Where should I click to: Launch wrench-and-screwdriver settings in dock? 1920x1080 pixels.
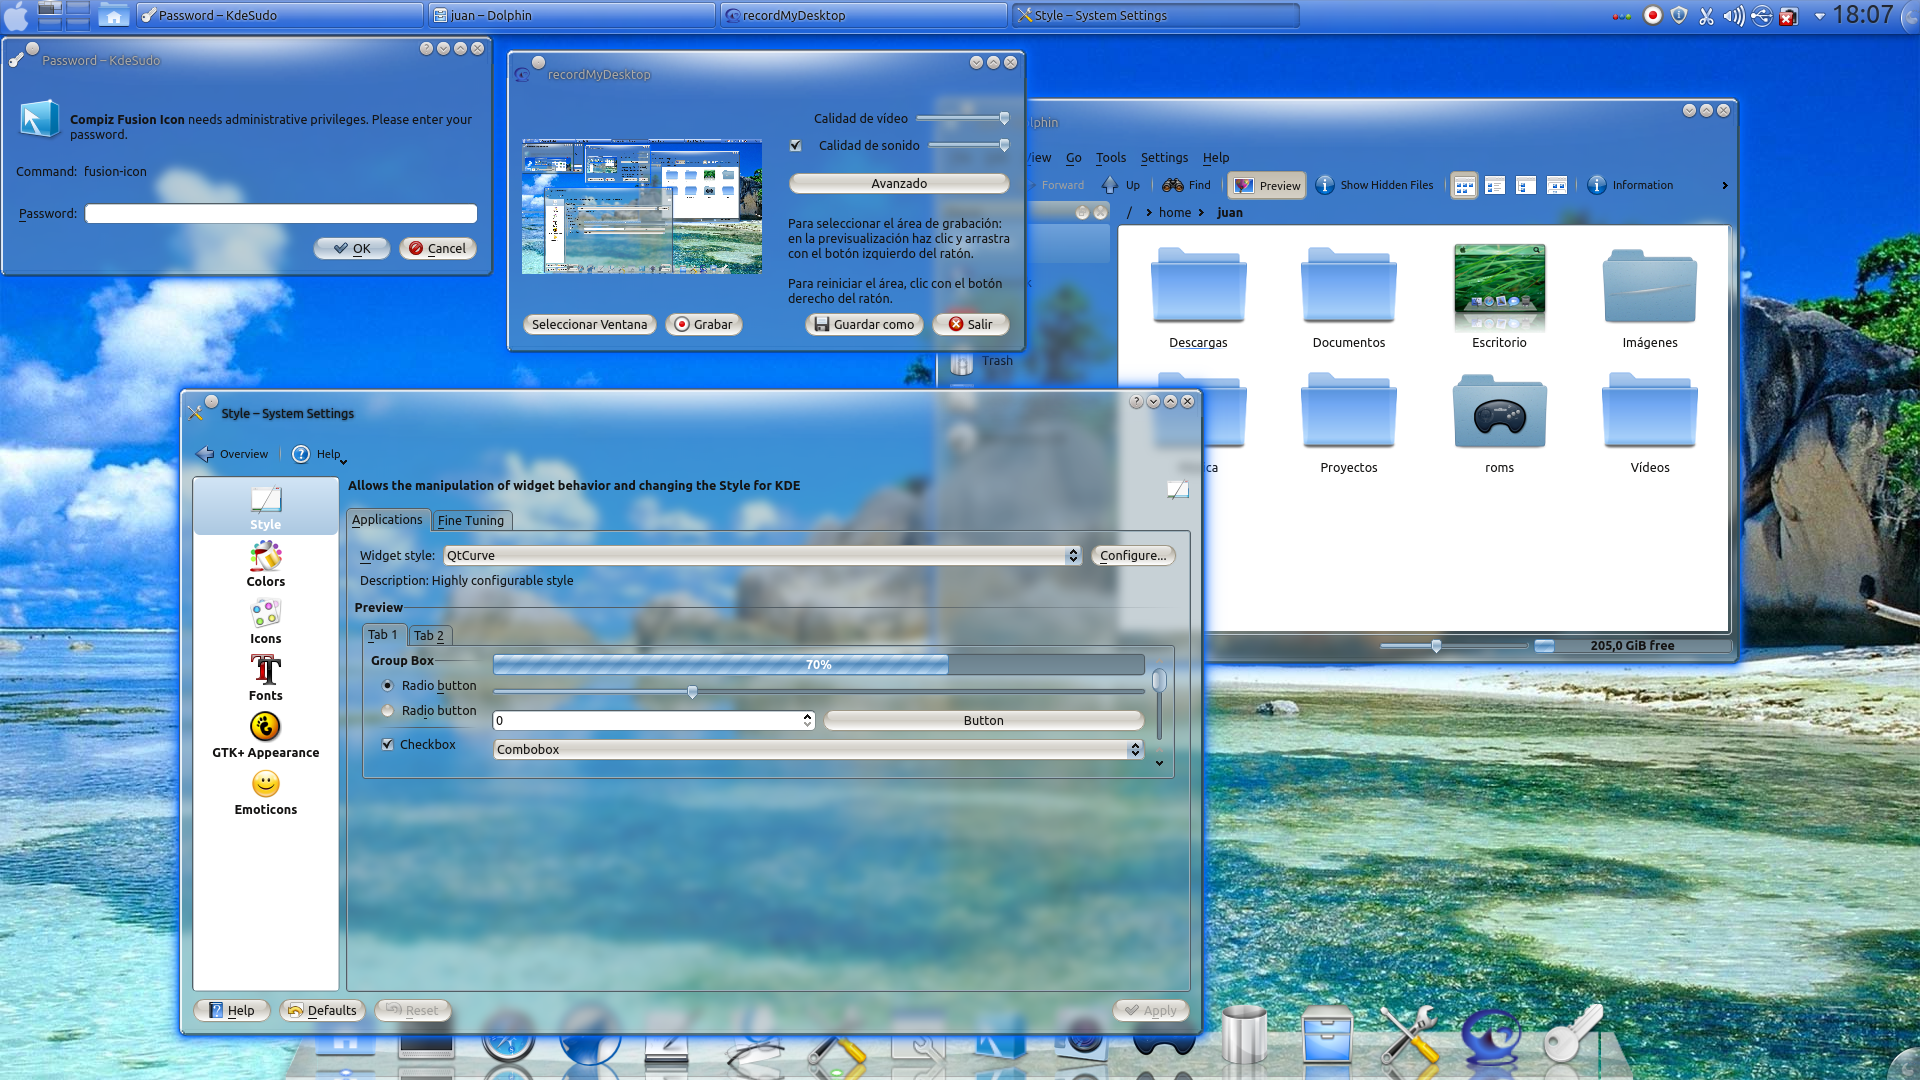[1409, 1035]
